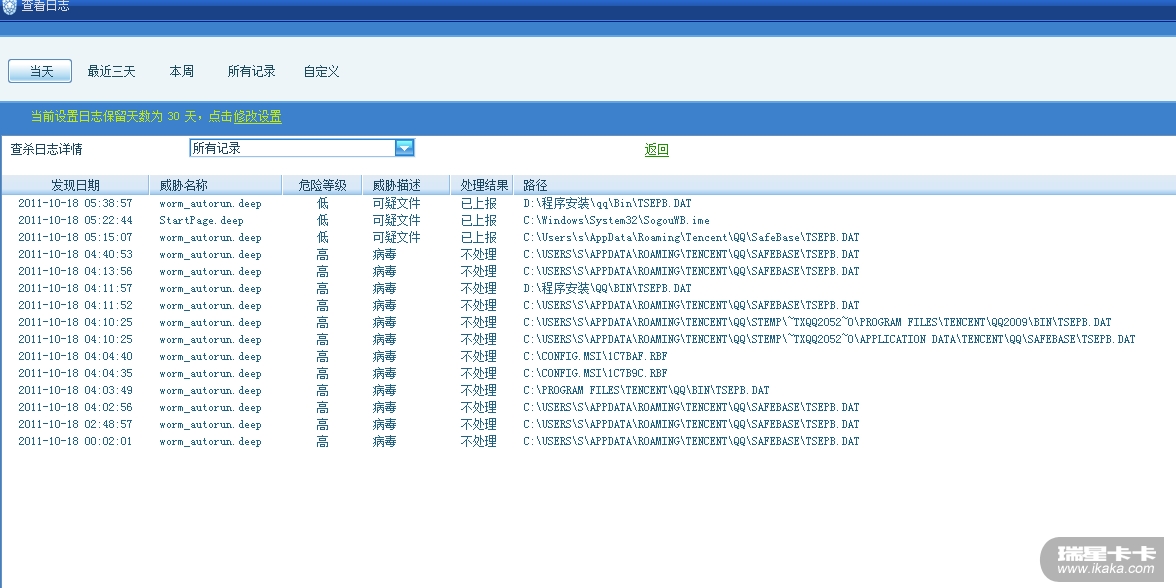
Task: Click the 返回 link
Action: pos(656,149)
